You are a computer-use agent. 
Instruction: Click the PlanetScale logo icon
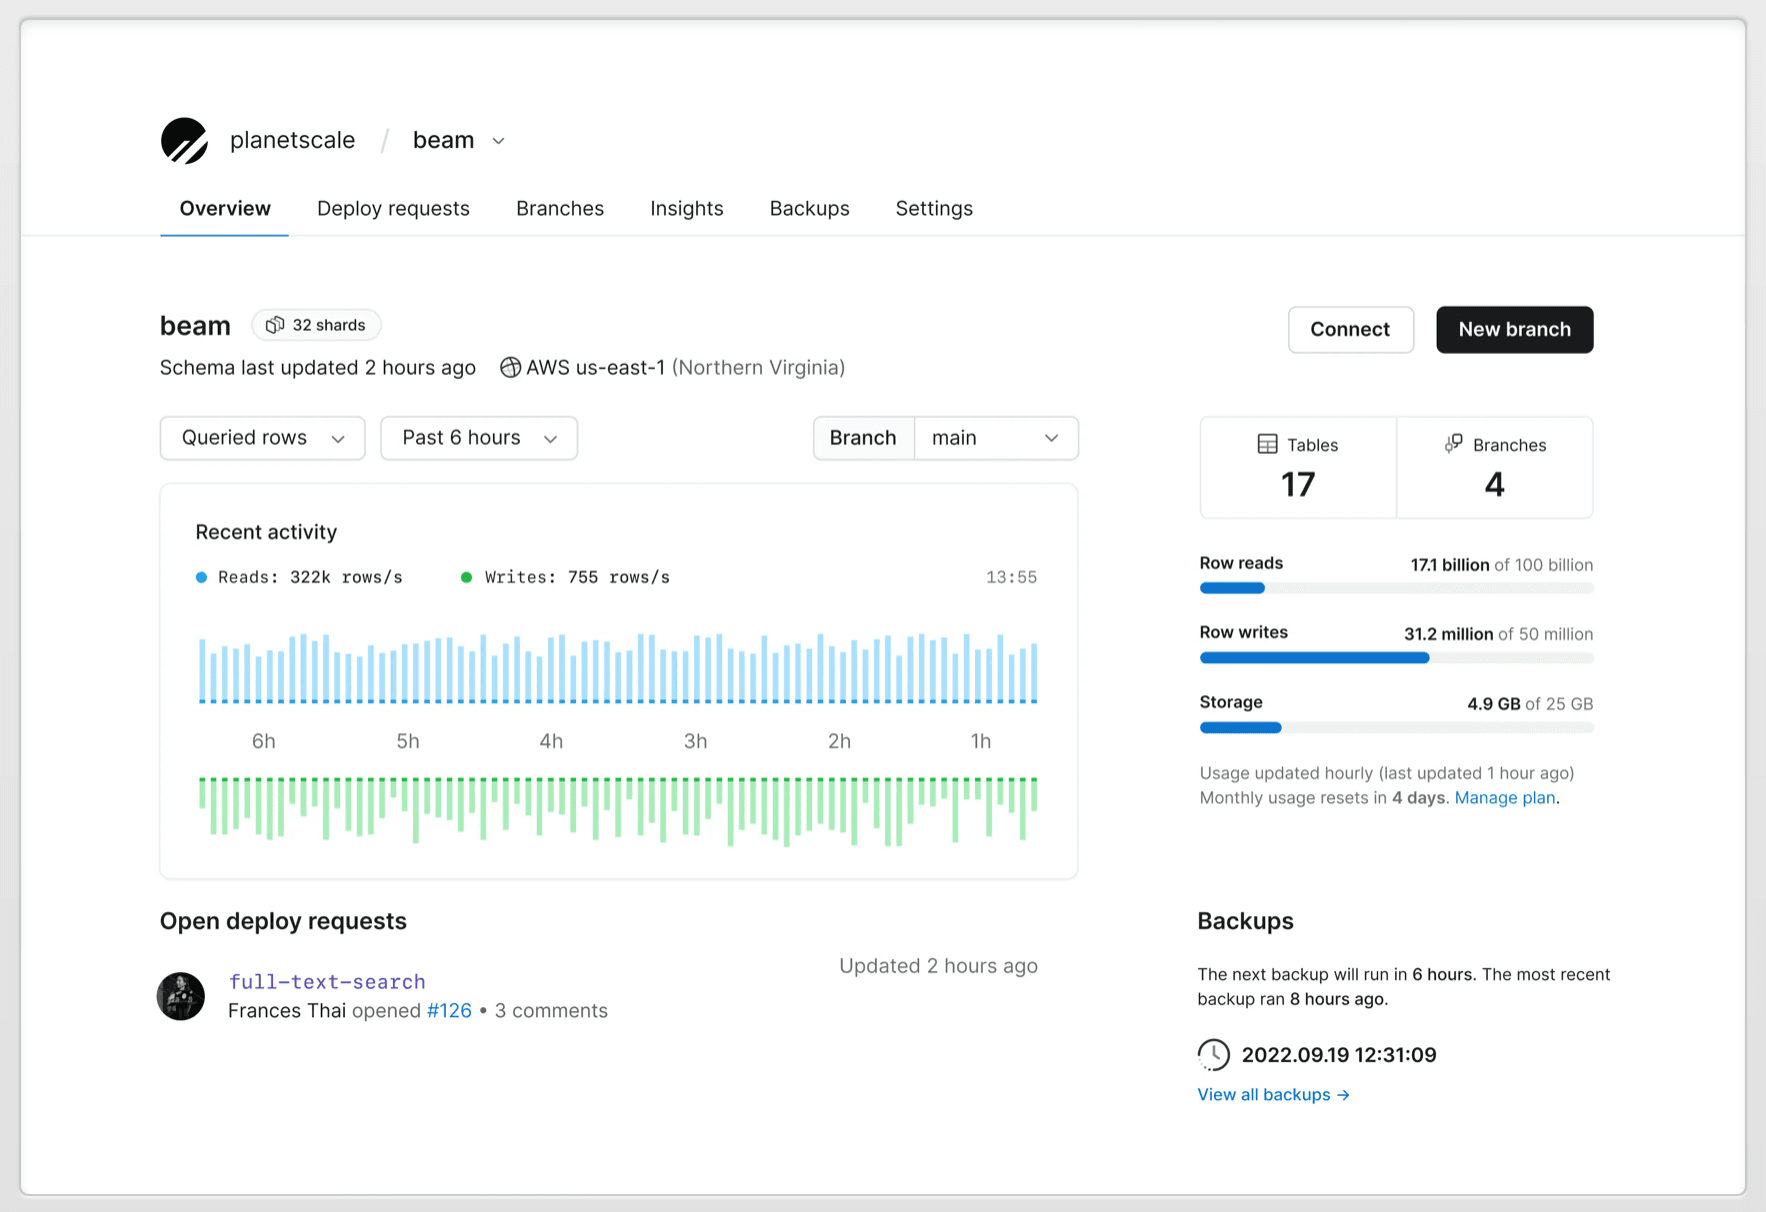pyautogui.click(x=184, y=140)
